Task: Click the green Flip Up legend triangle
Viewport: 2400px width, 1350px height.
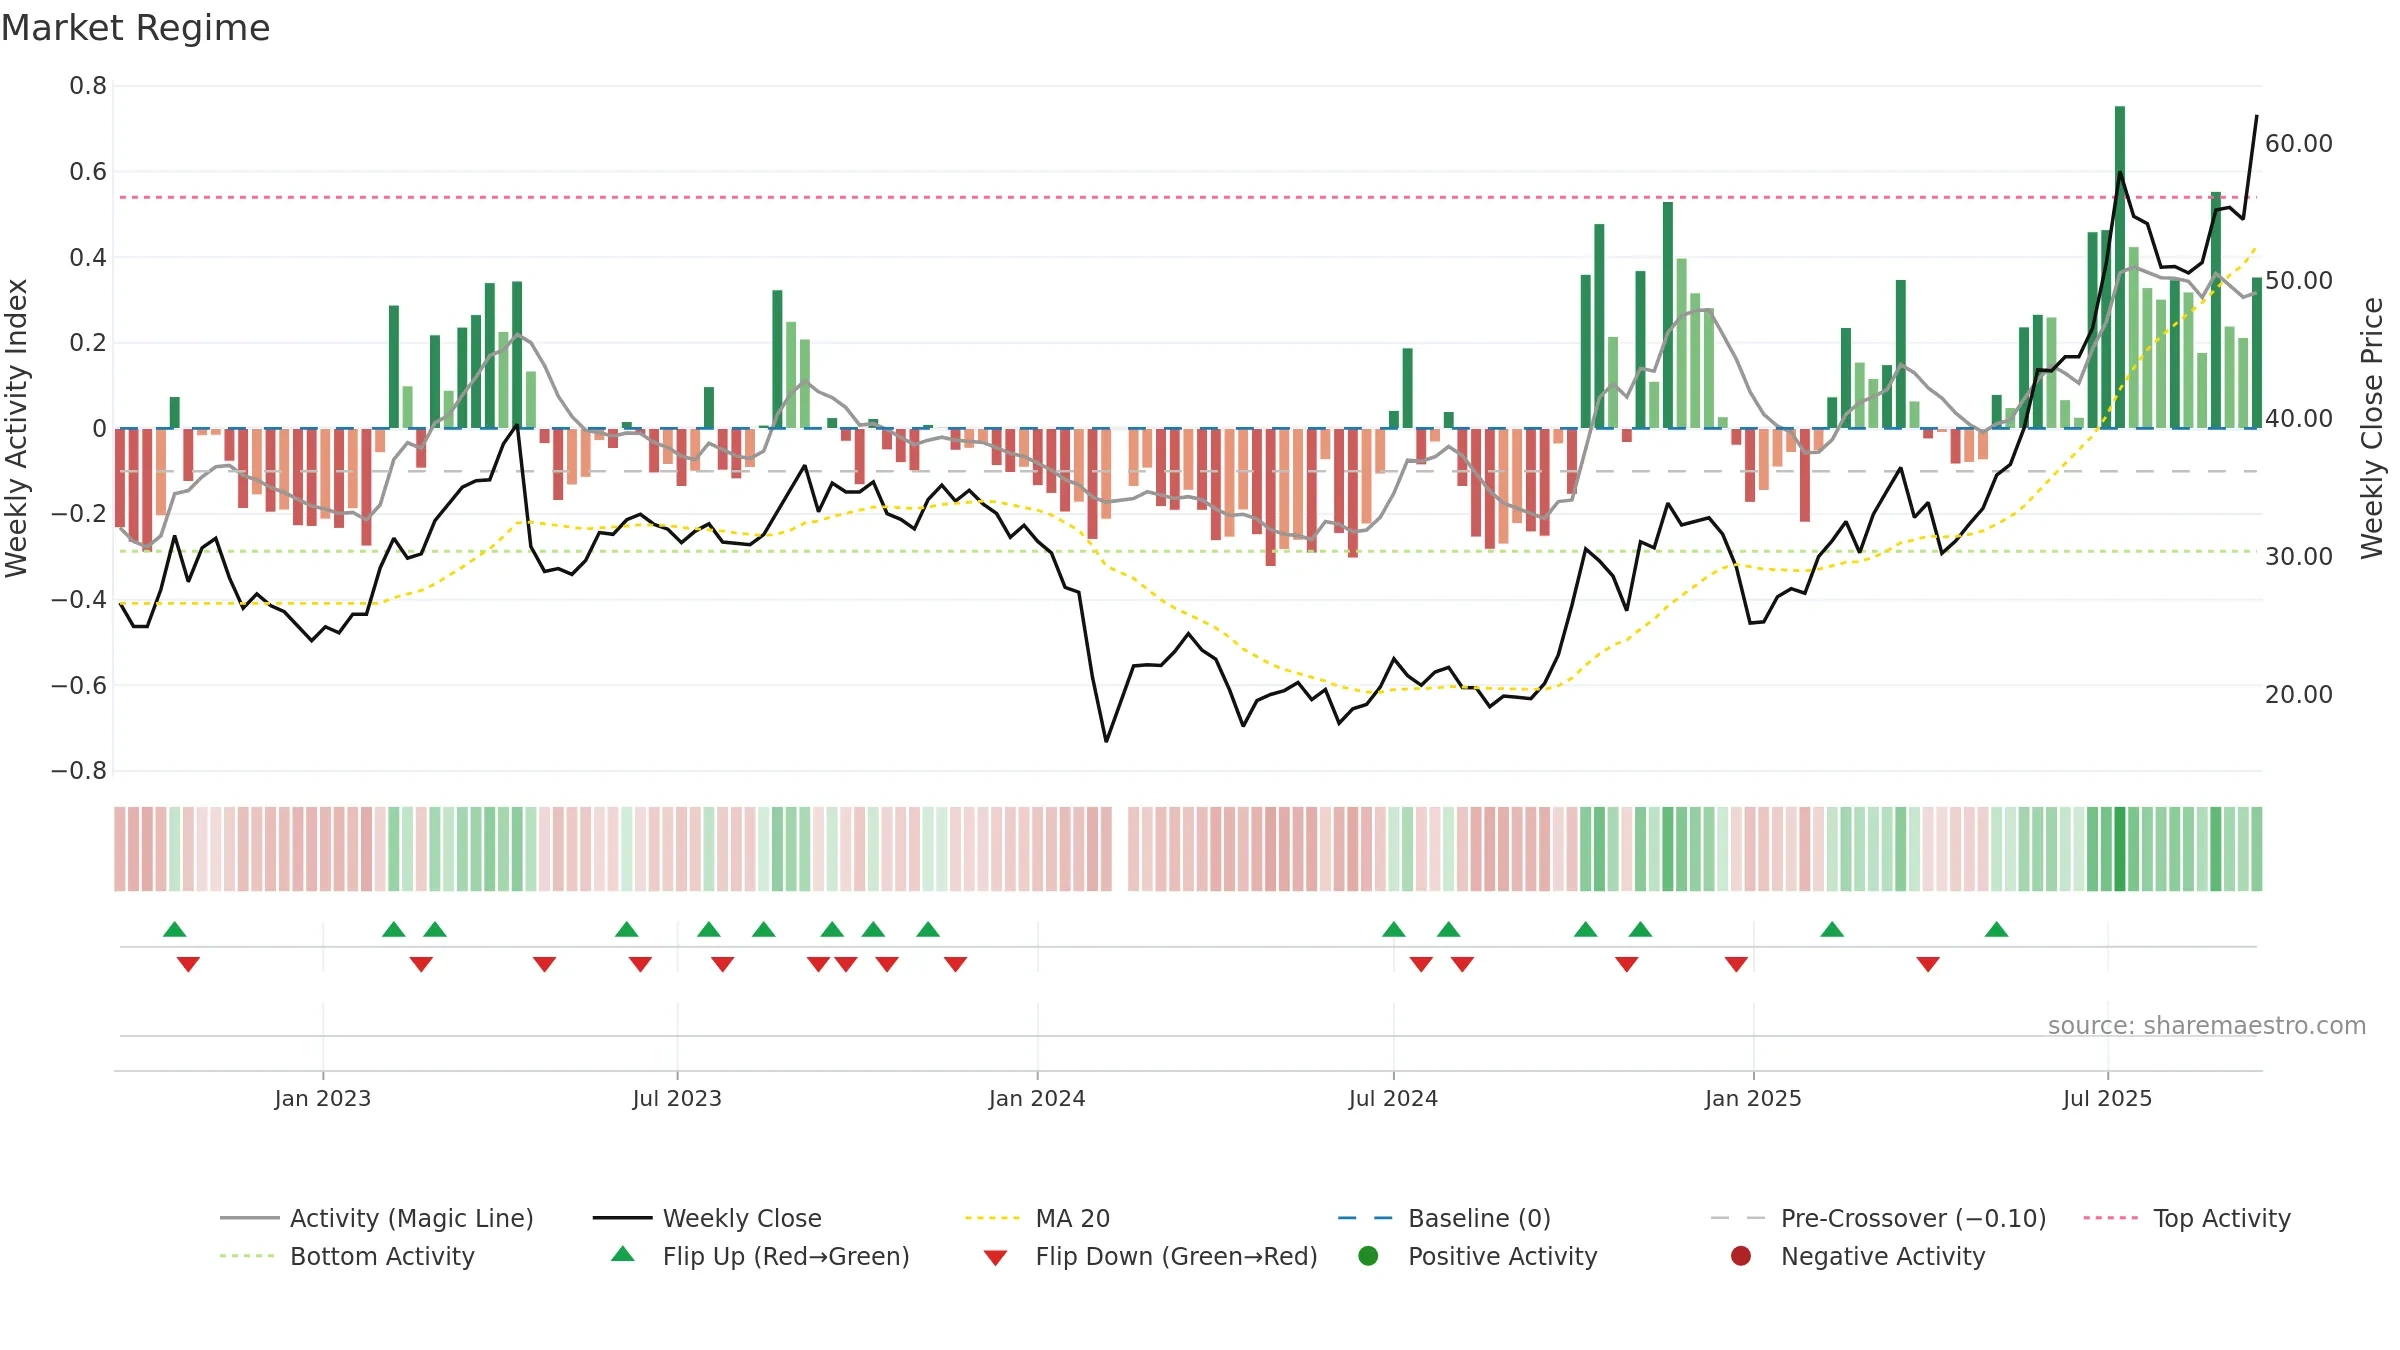Action: tap(623, 1254)
